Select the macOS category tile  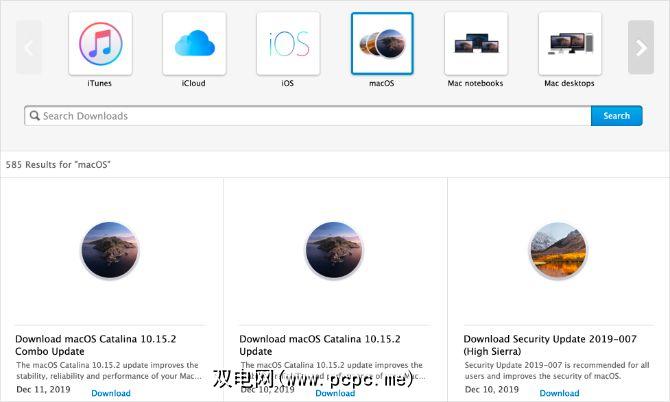click(382, 44)
